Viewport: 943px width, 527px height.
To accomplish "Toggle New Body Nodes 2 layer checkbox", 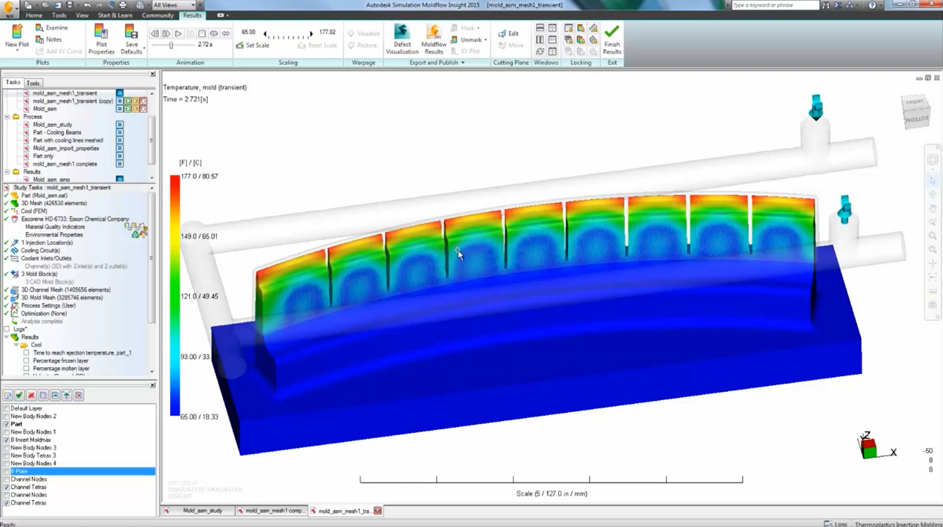I will click(x=7, y=416).
